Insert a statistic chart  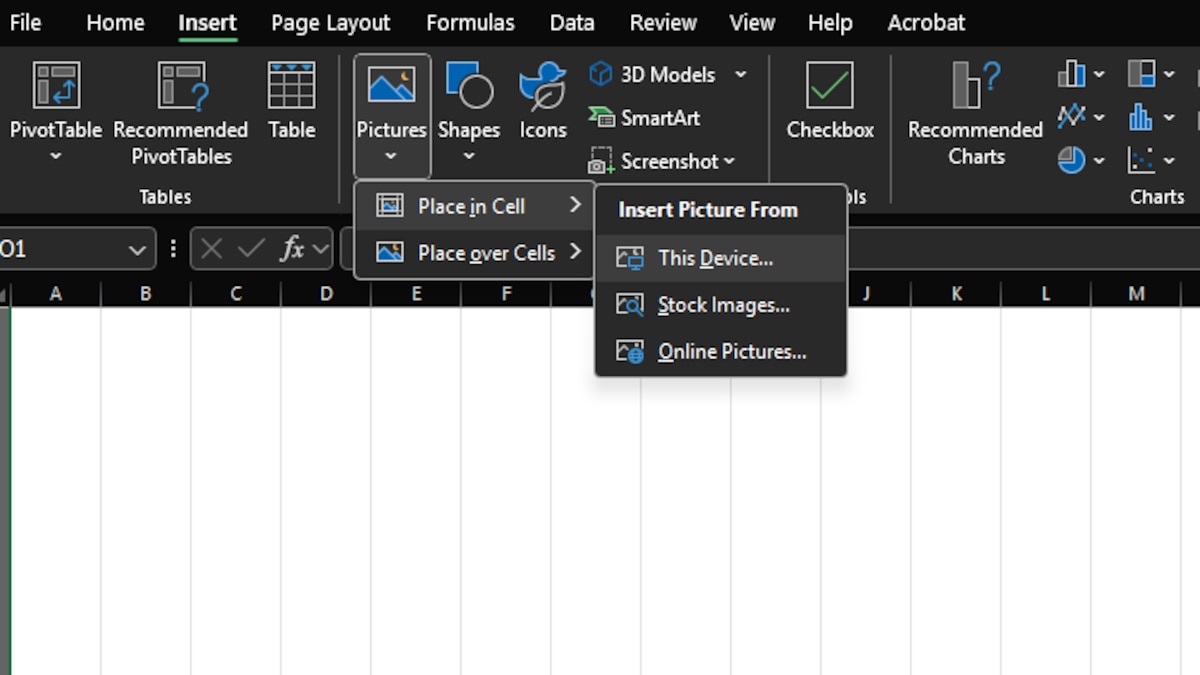click(x=1142, y=117)
